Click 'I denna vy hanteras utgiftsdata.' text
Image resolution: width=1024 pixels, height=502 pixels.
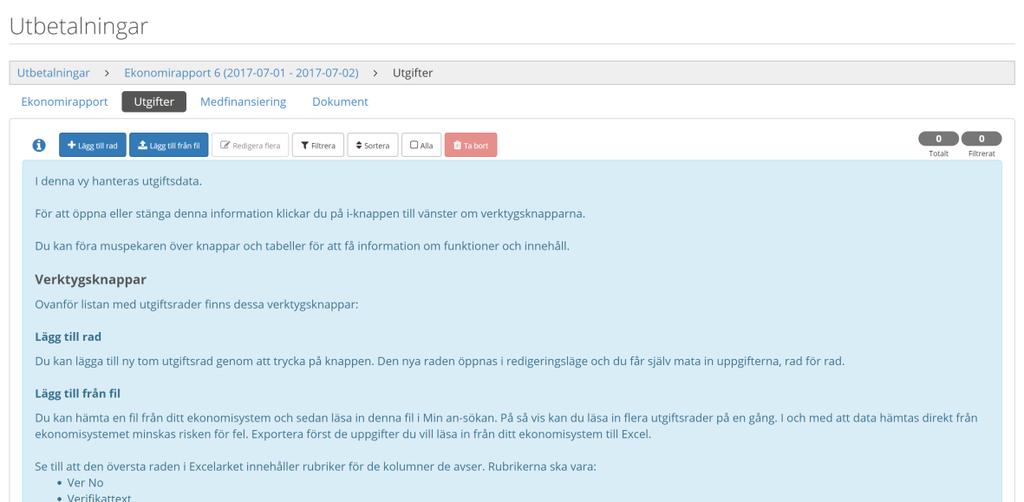118,181
